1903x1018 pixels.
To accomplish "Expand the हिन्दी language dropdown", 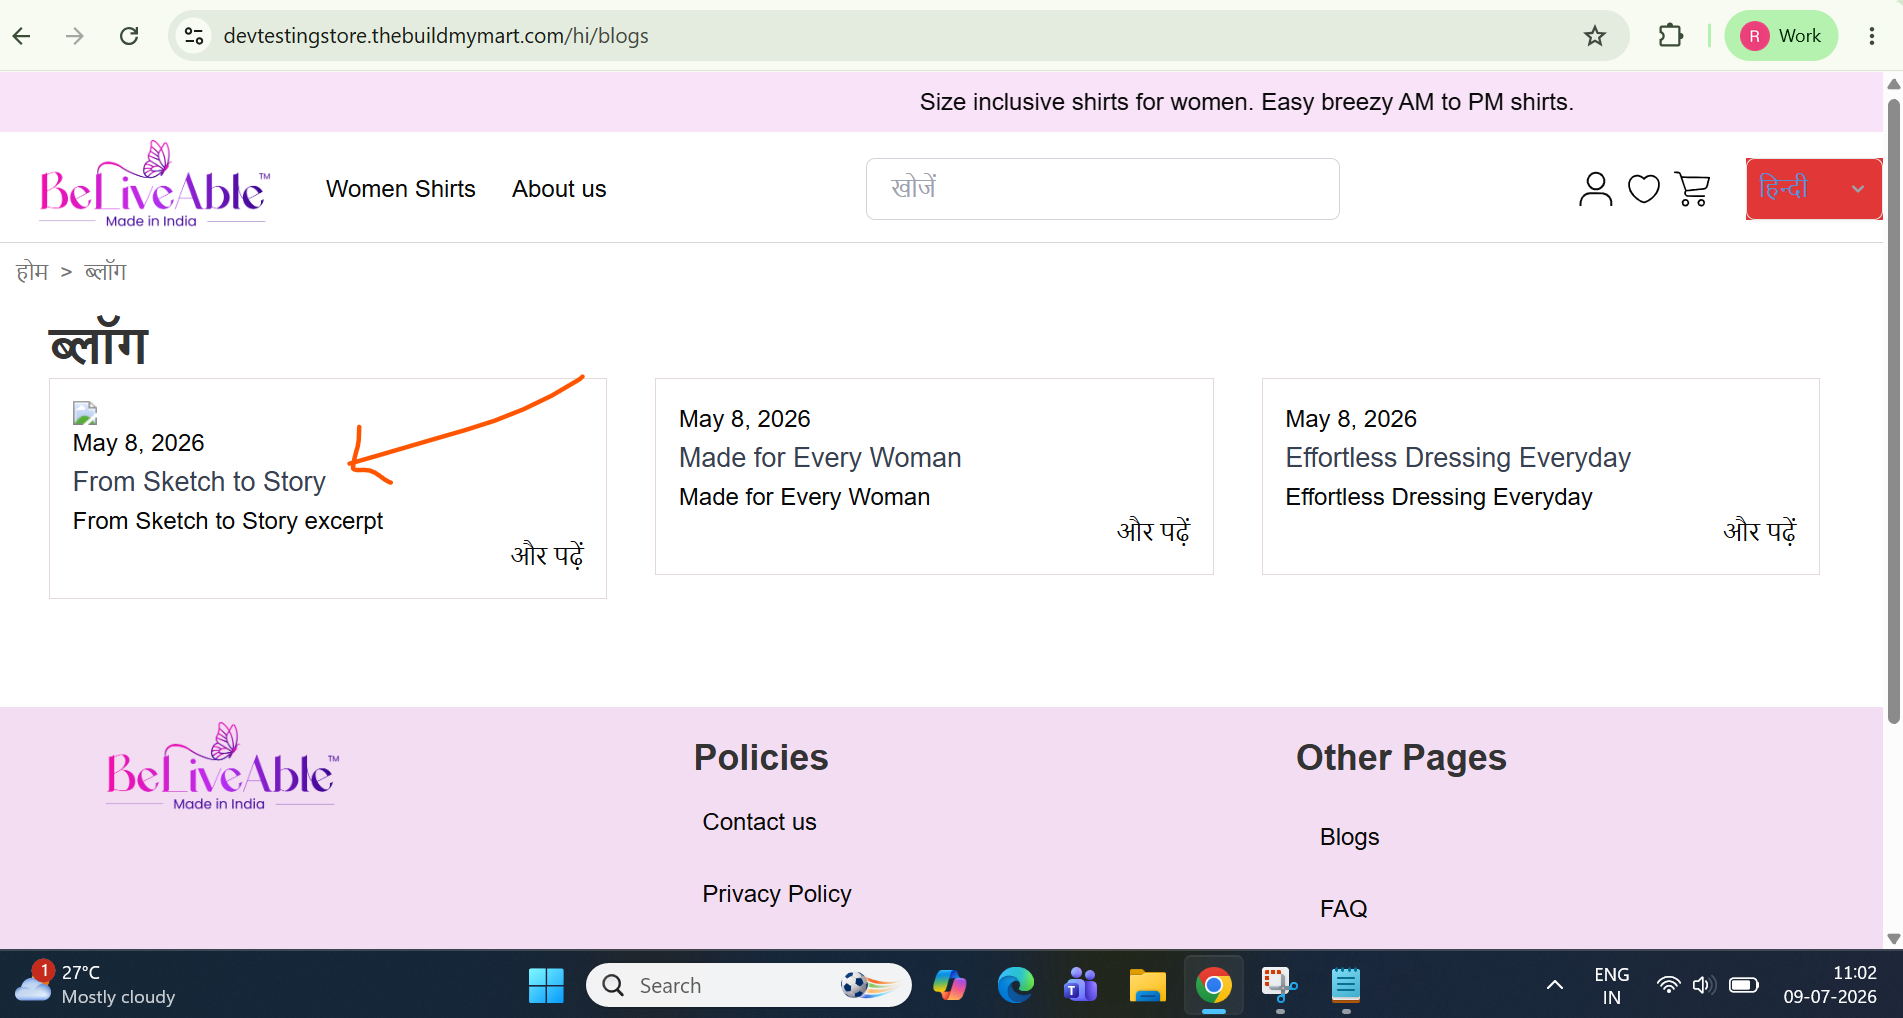I will pyautogui.click(x=1813, y=188).
